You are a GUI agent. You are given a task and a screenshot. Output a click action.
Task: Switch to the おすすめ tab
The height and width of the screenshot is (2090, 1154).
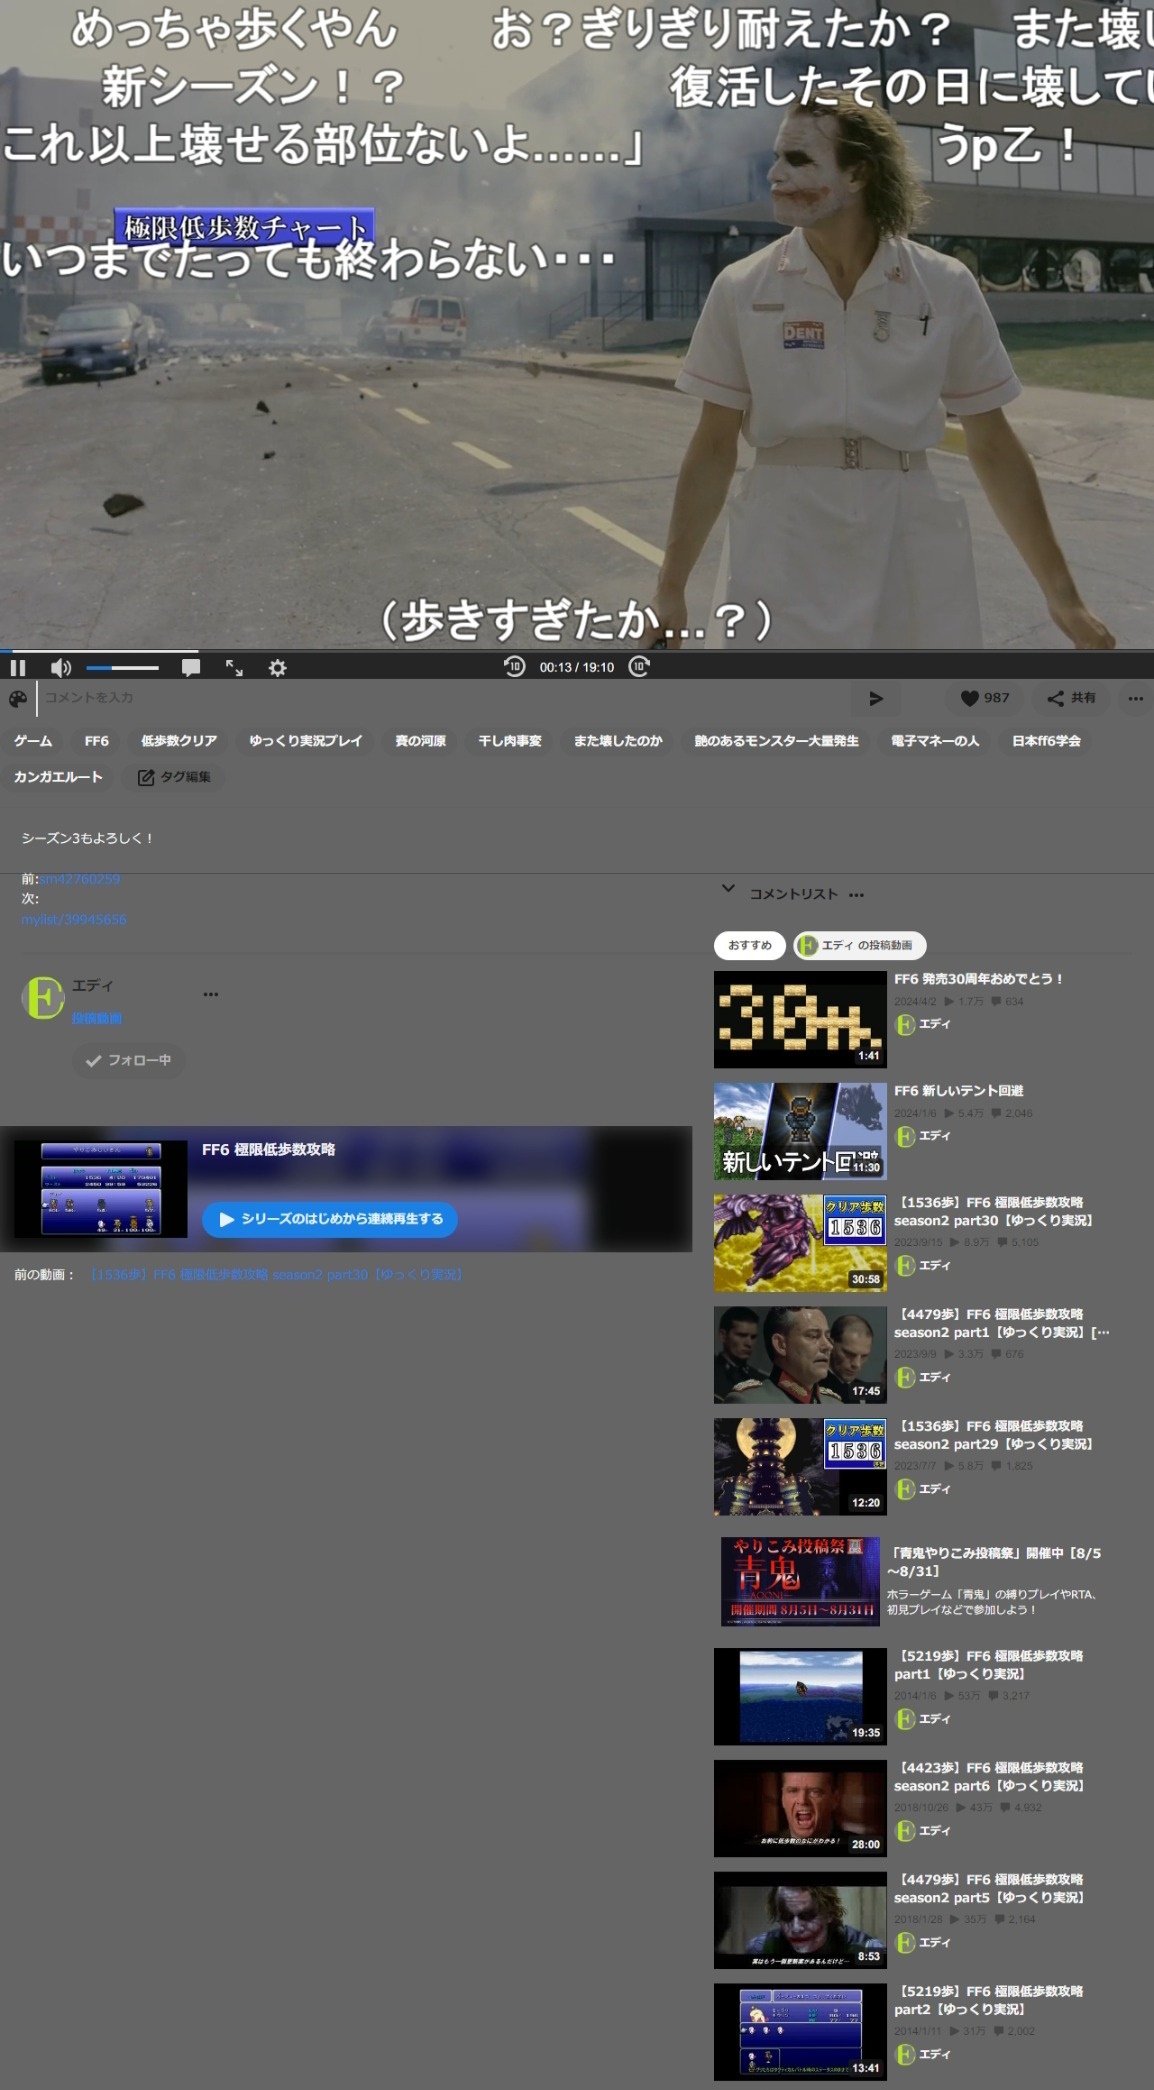click(x=750, y=945)
